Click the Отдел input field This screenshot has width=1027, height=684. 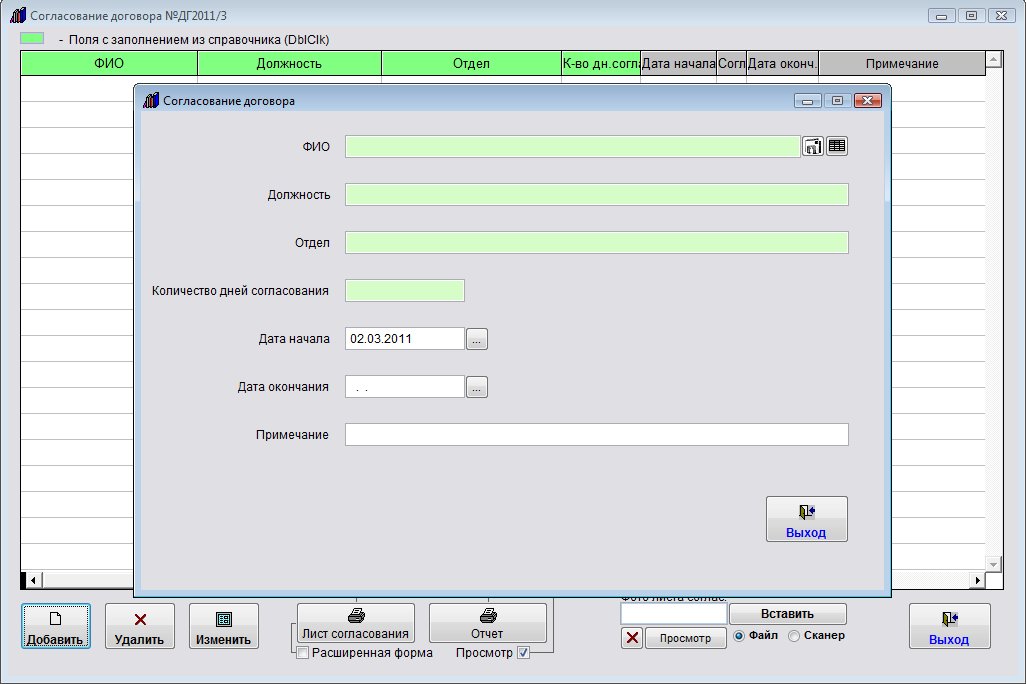[597, 242]
